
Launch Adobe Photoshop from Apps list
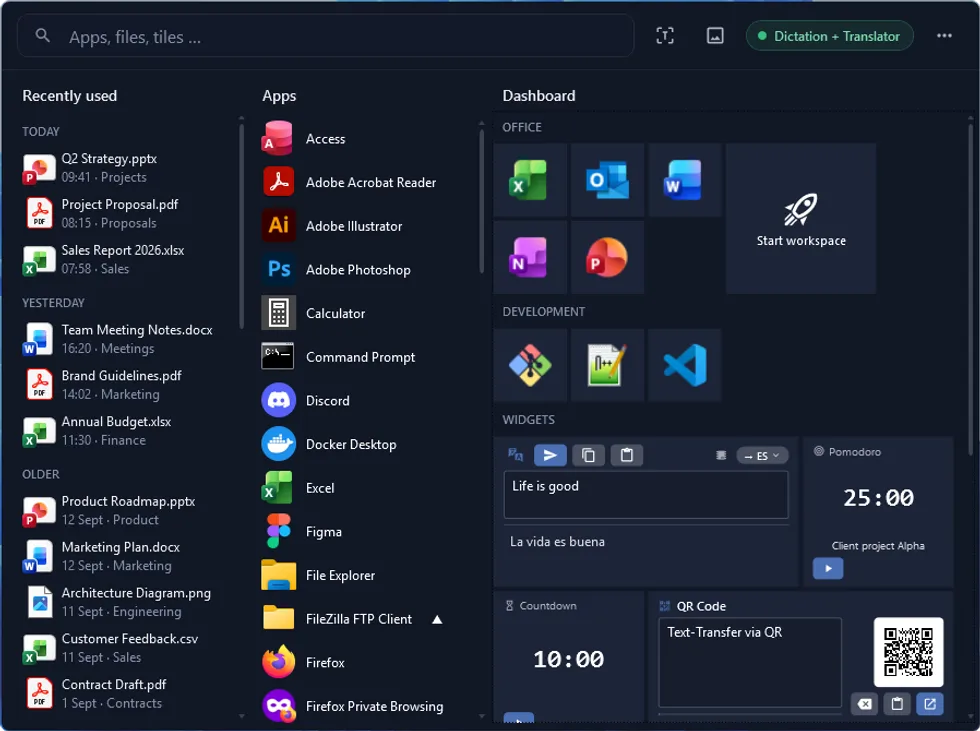click(x=369, y=270)
